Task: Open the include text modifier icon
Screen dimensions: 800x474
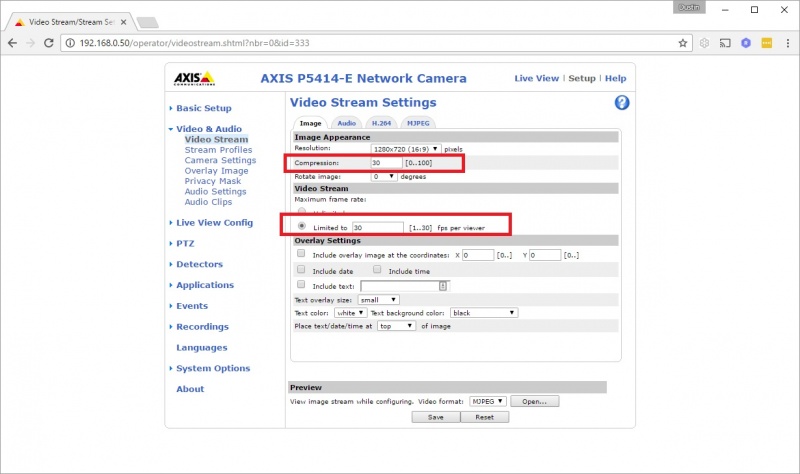Action: coord(443,286)
